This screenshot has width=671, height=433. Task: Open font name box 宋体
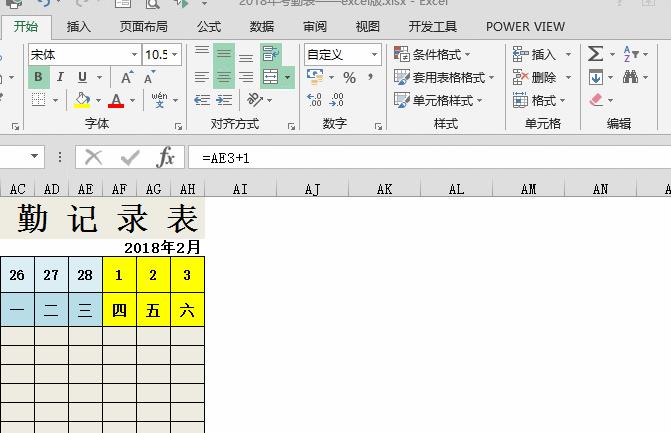click(85, 55)
